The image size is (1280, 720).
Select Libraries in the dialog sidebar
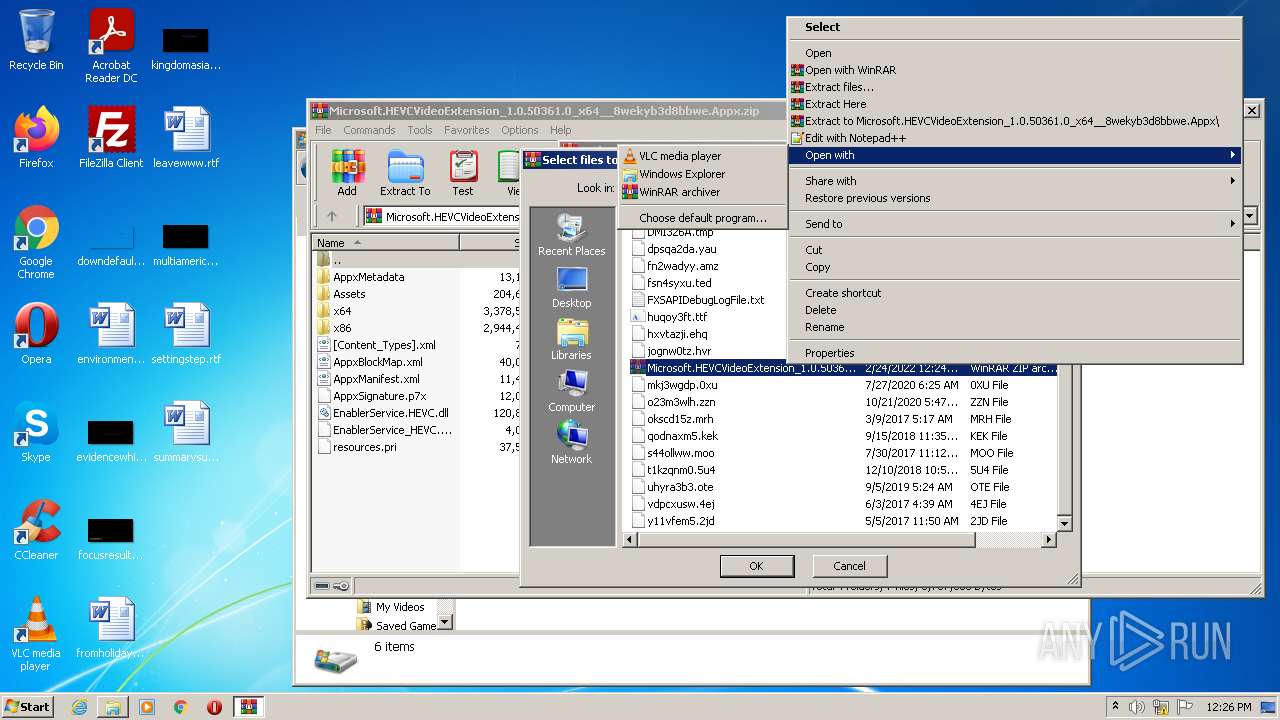[571, 339]
